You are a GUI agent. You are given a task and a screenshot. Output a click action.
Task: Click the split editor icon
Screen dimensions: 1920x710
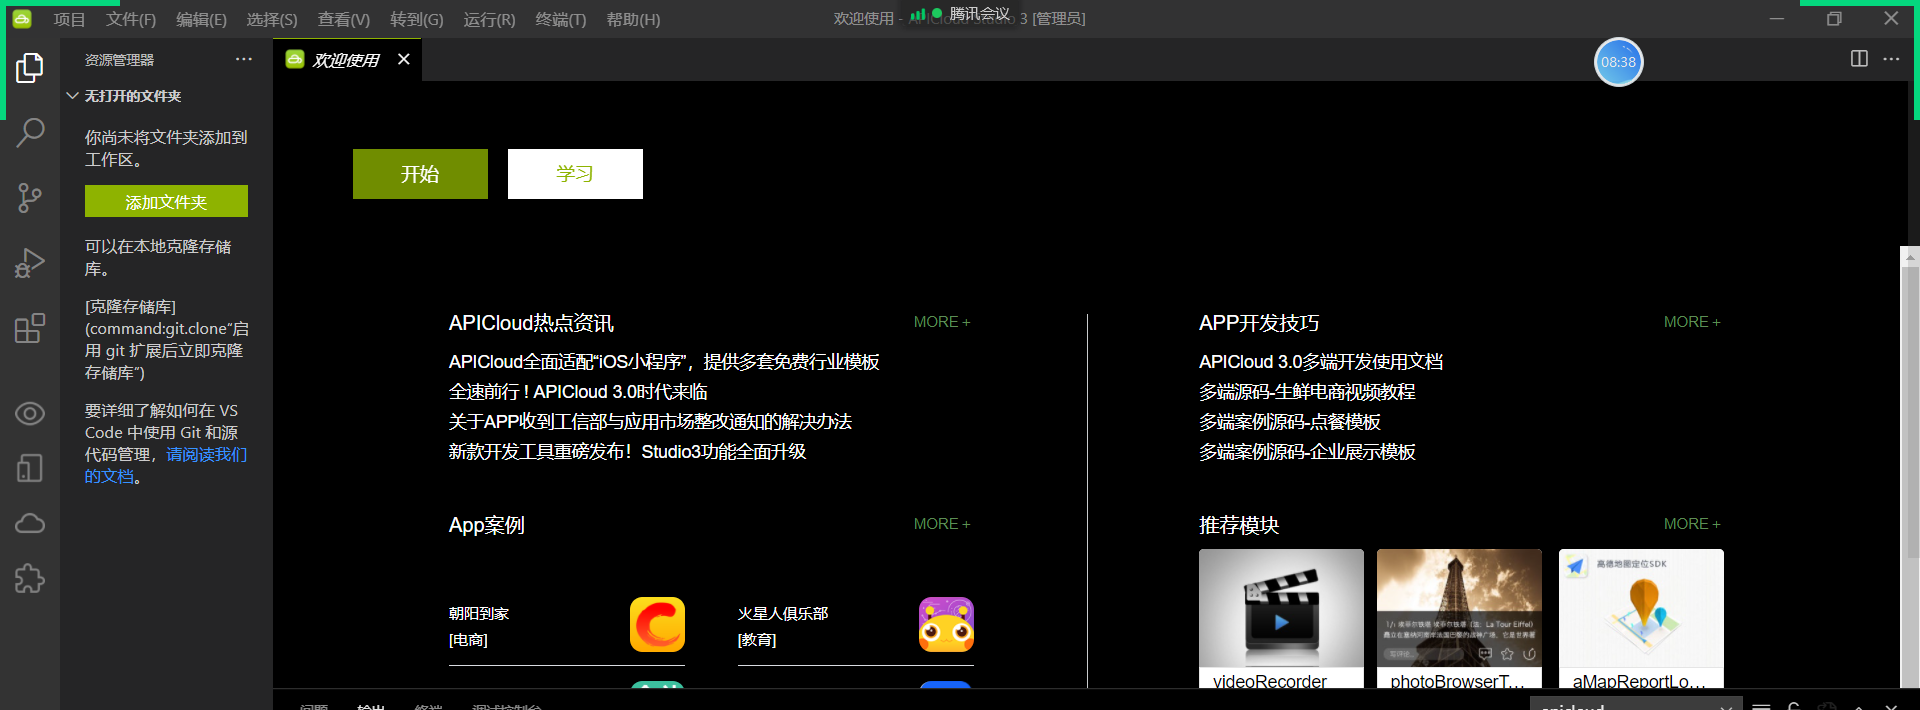(1859, 59)
